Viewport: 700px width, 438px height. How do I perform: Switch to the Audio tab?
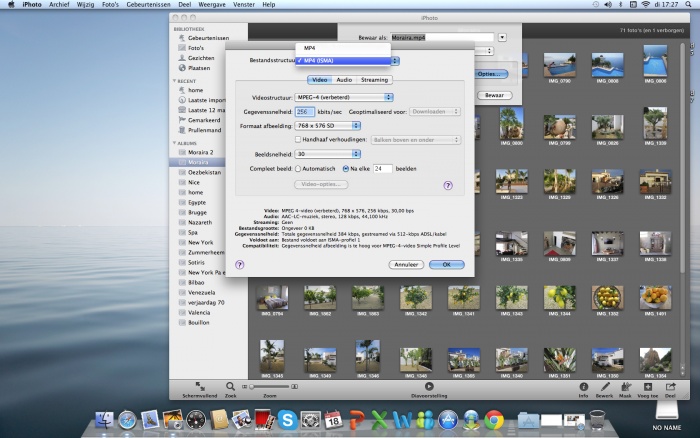[343, 78]
